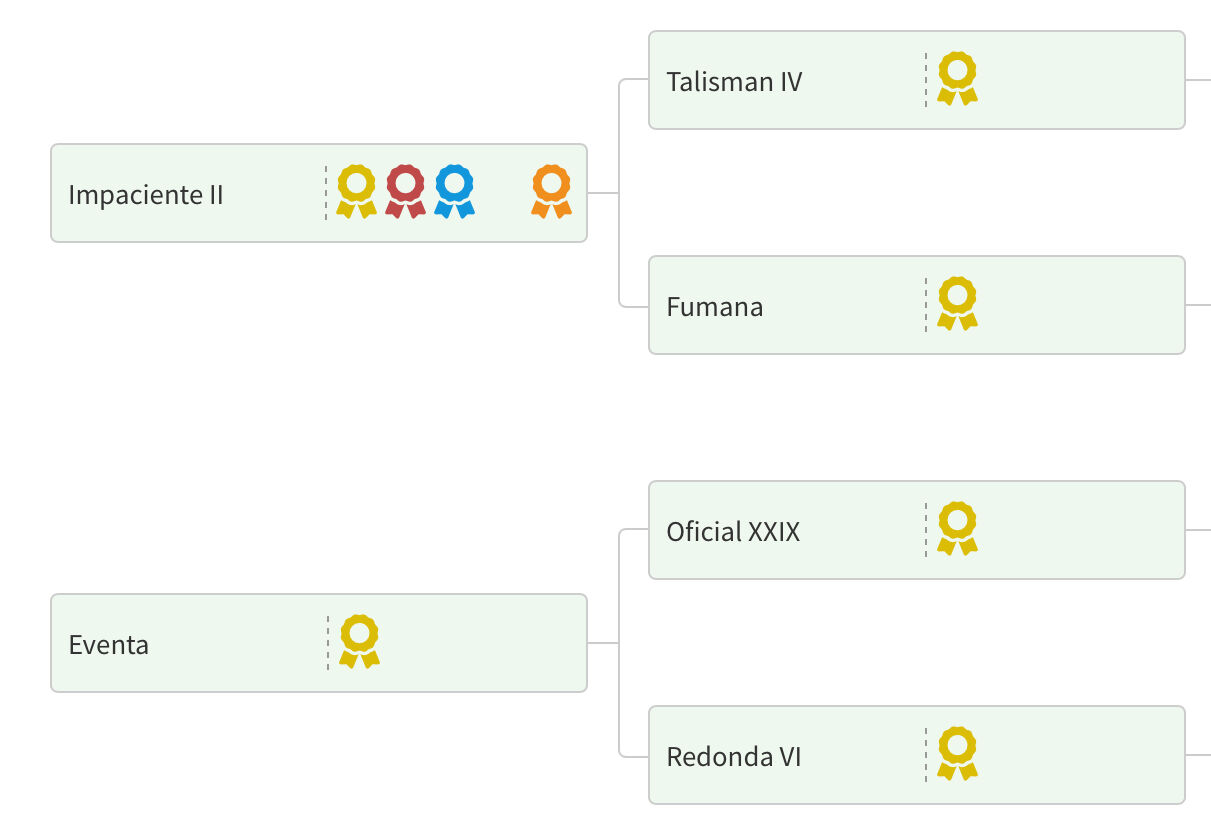The height and width of the screenshot is (830, 1211).
Task: Click Talisman IV's yellow ribbon icon
Action: point(957,79)
